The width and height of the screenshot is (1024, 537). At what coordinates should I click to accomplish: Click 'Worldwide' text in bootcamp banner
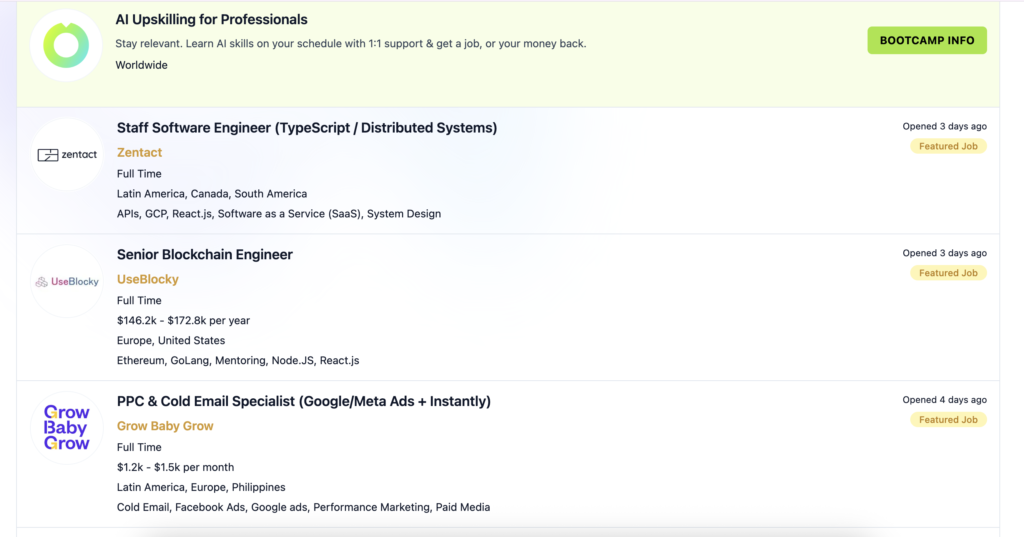click(x=142, y=65)
